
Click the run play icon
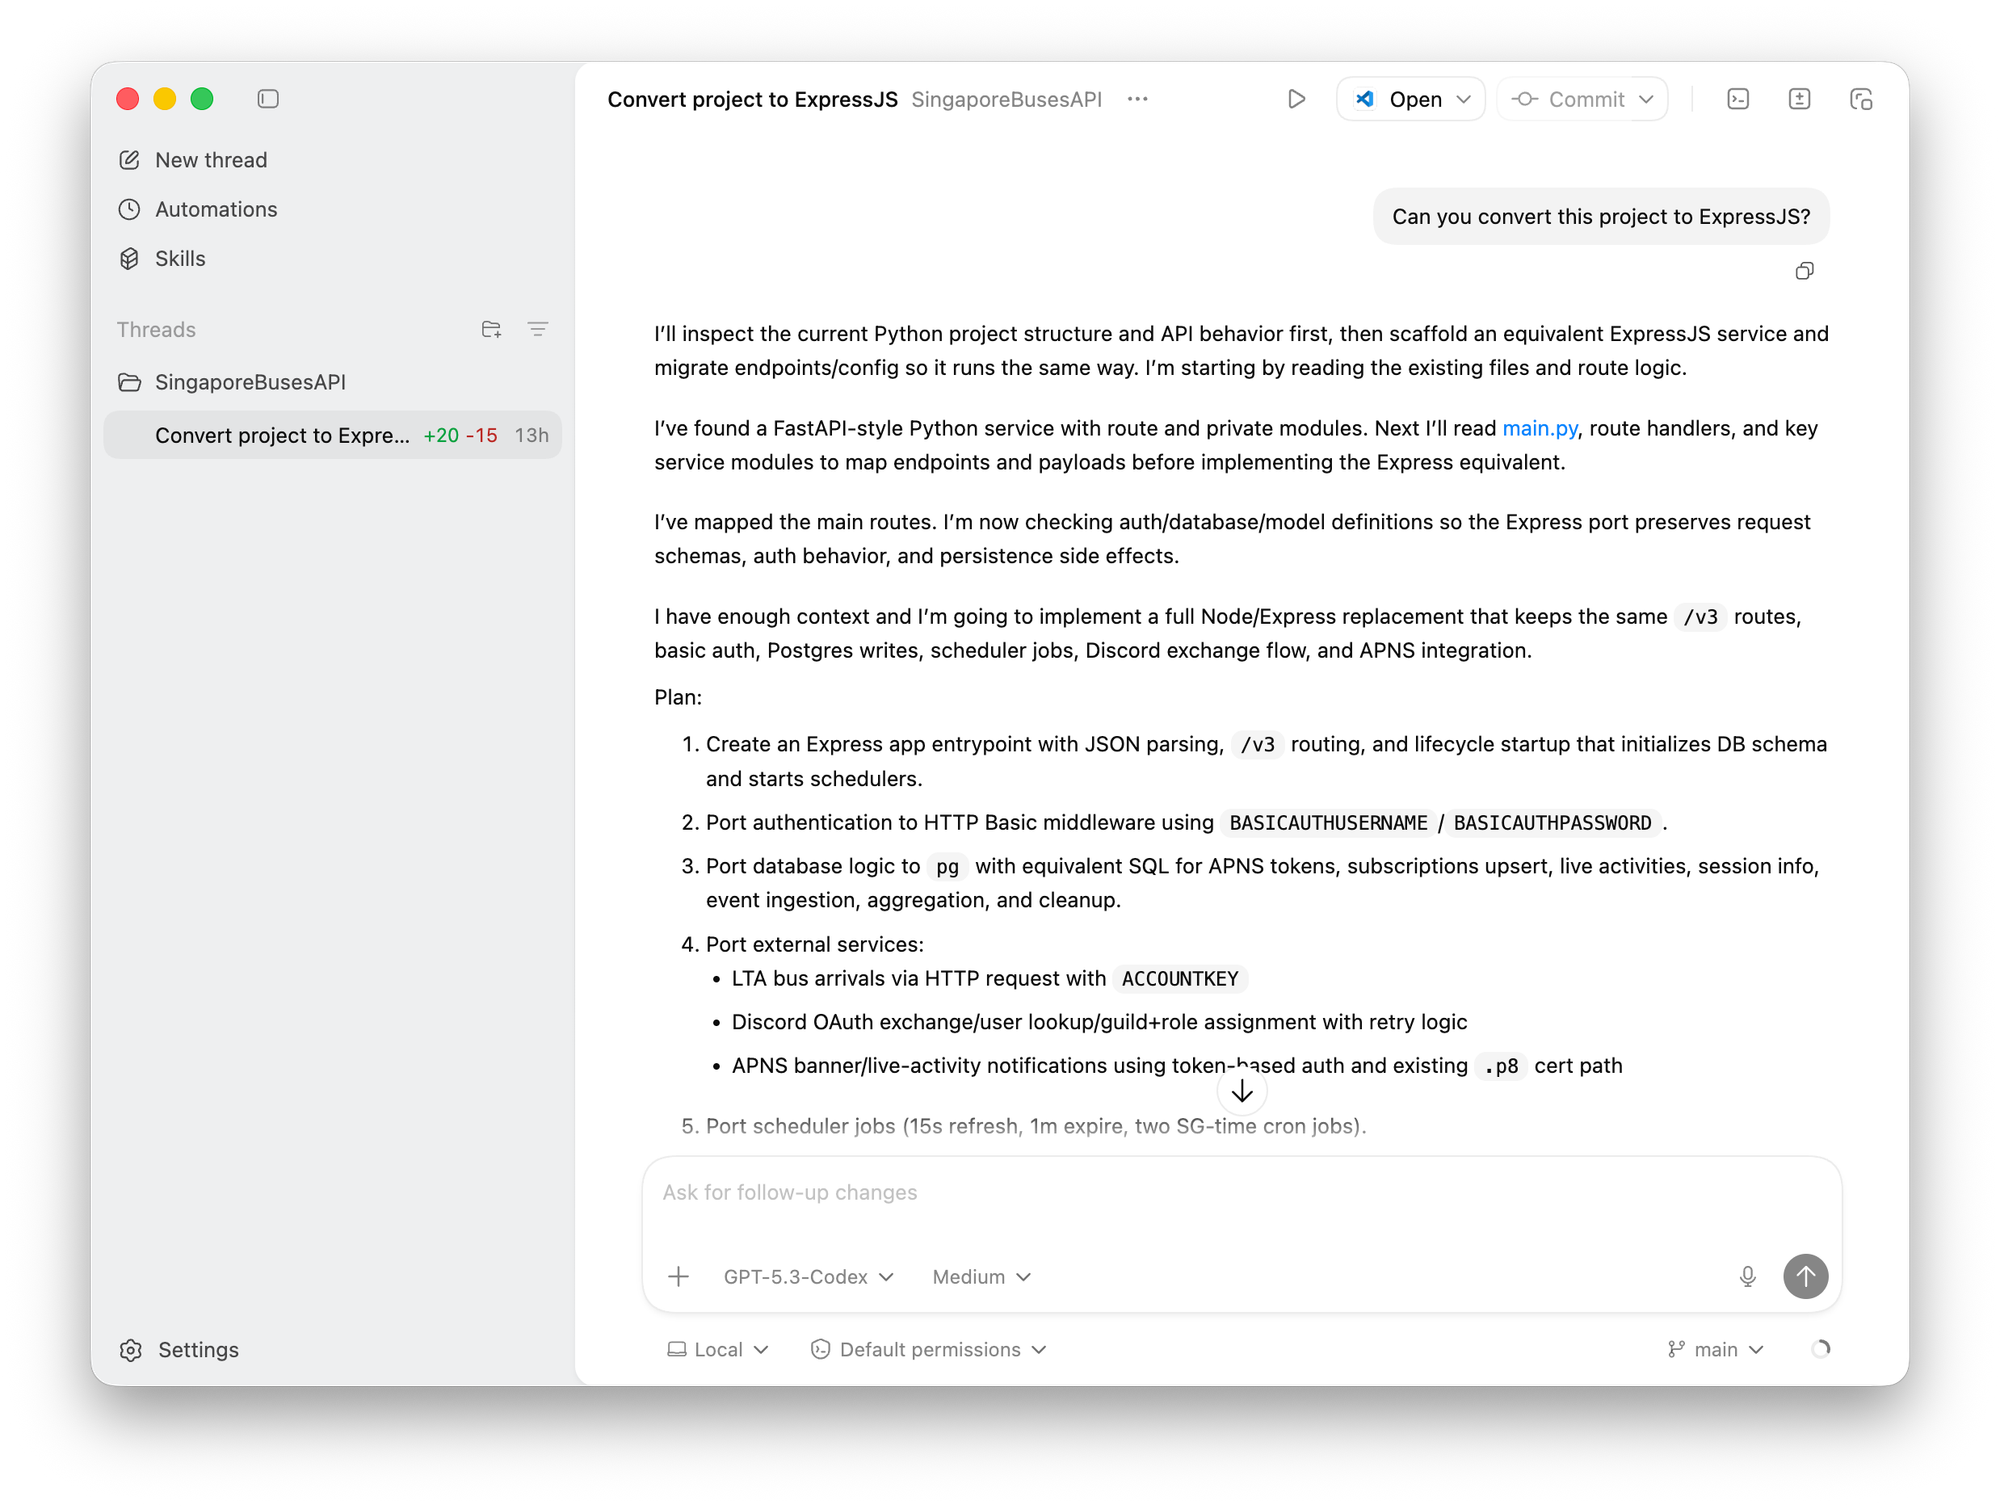pos(1296,99)
